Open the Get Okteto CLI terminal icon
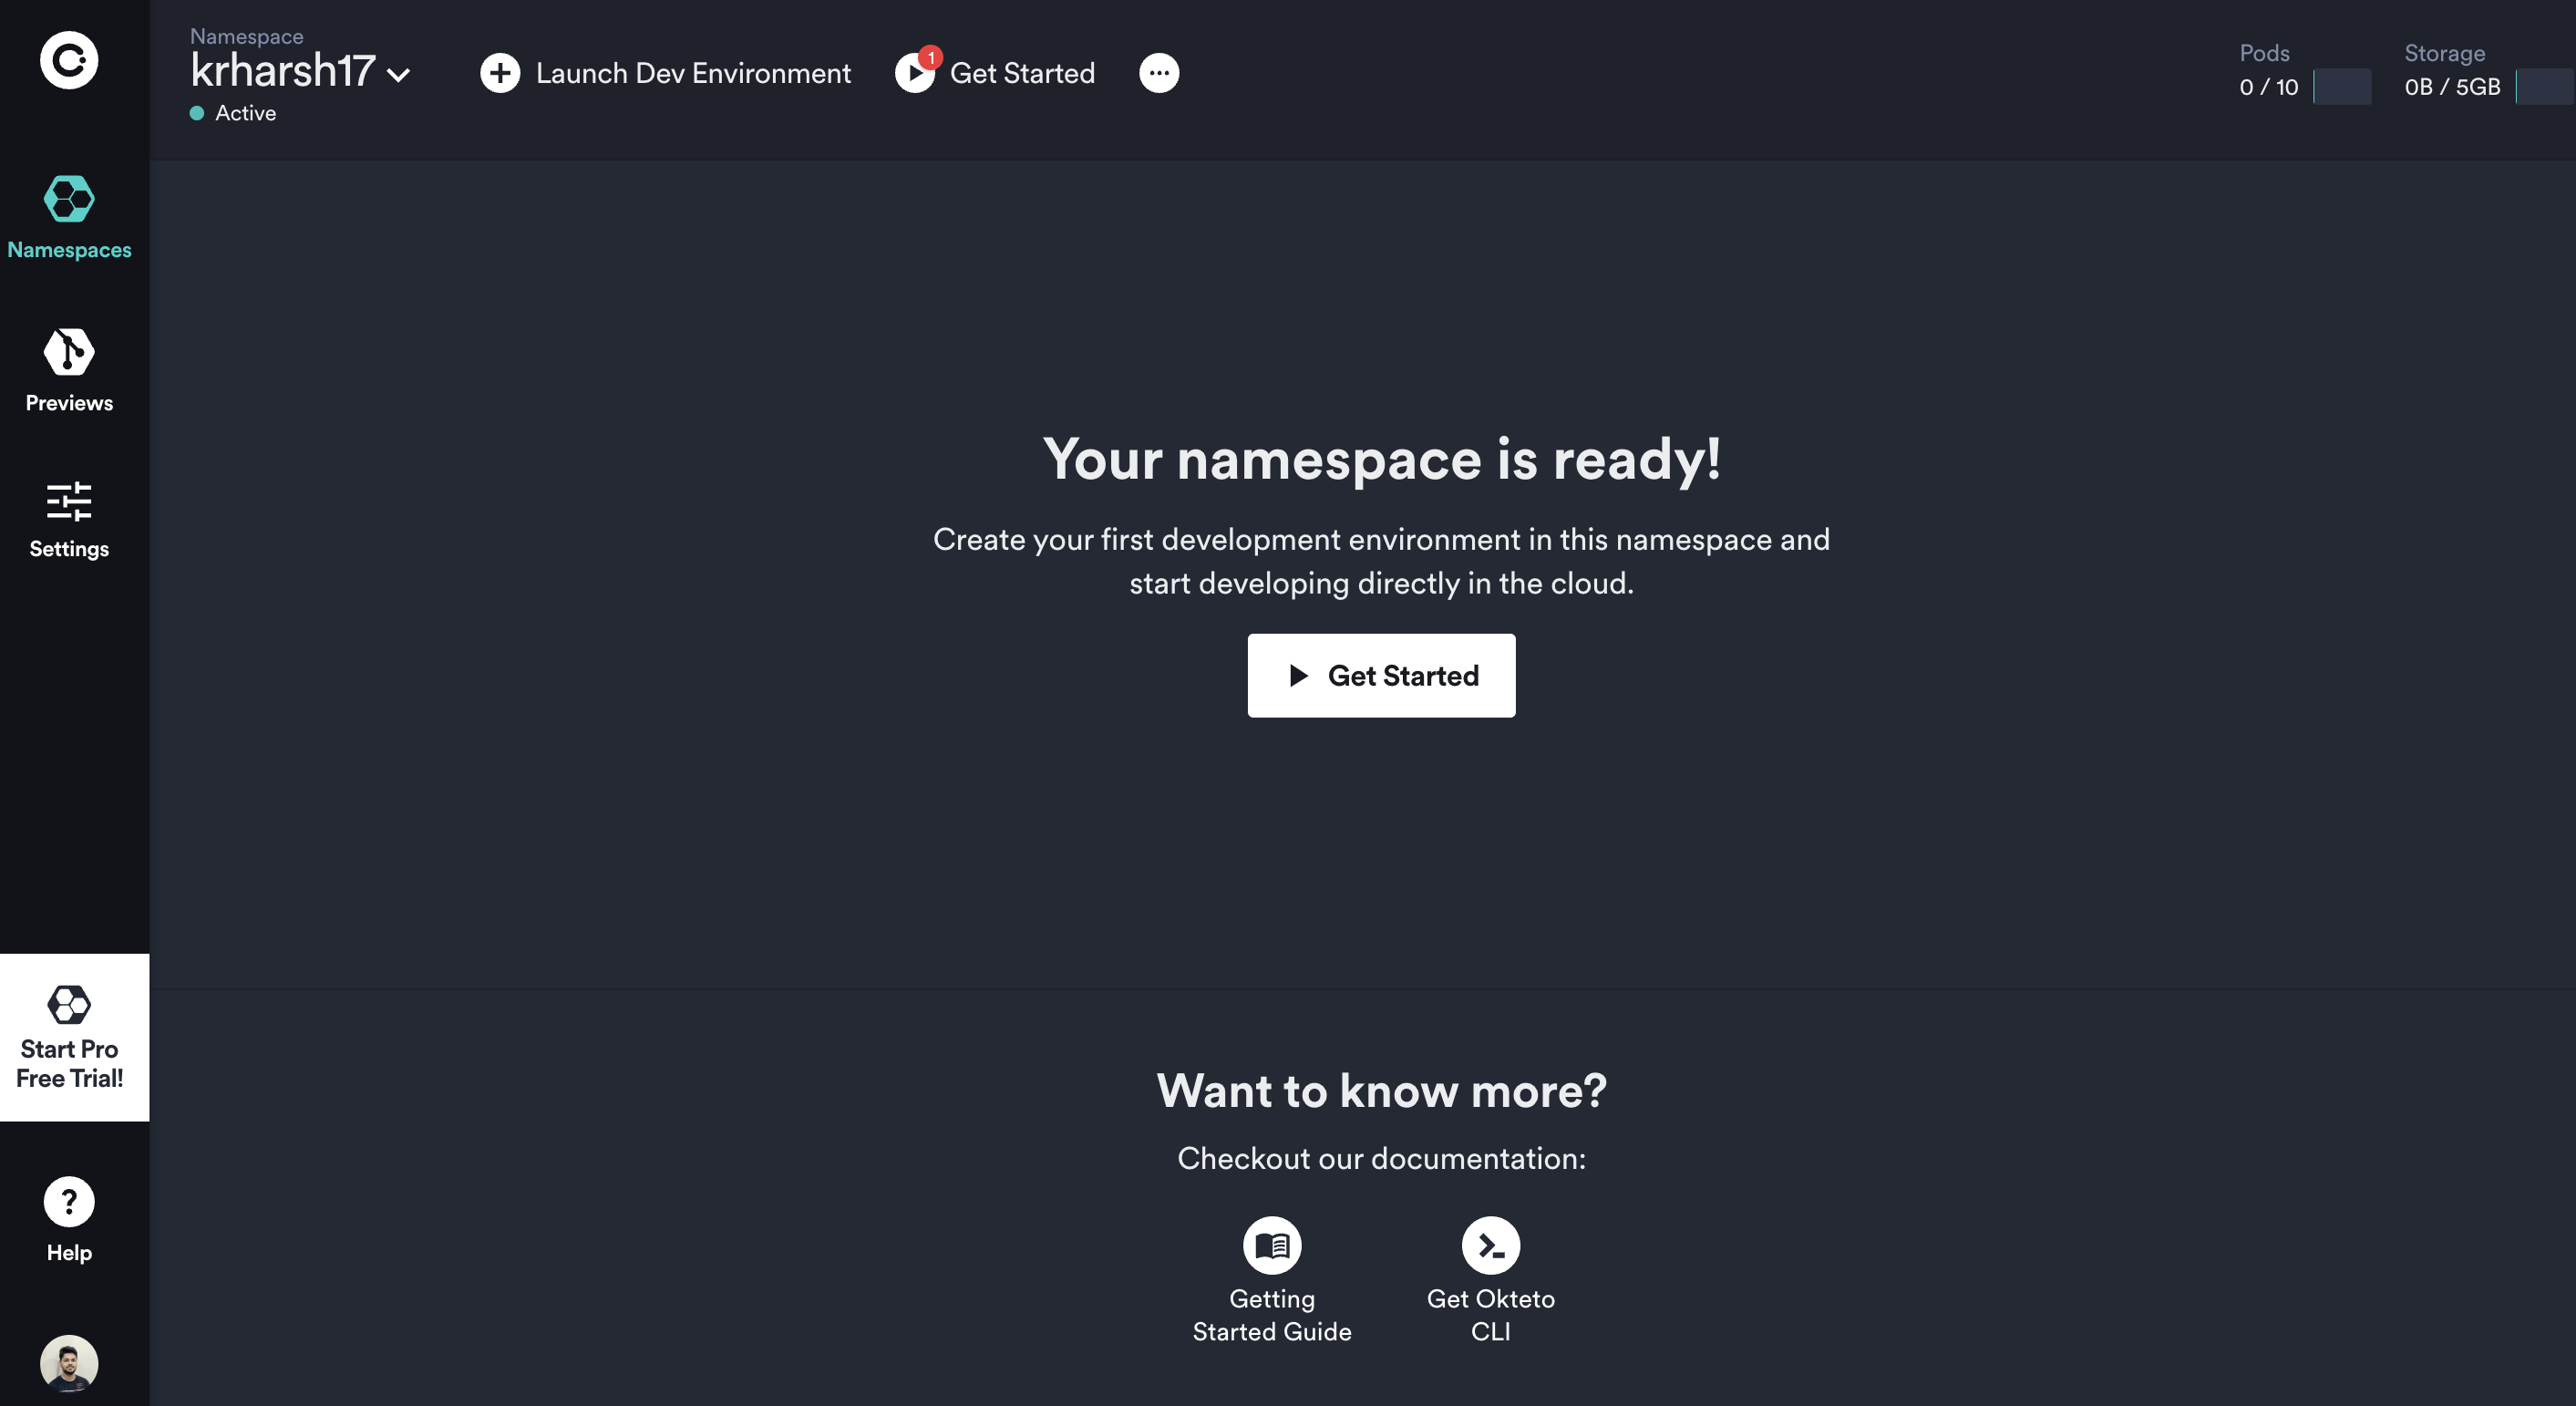Viewport: 2576px width, 1406px height. [x=1490, y=1245]
